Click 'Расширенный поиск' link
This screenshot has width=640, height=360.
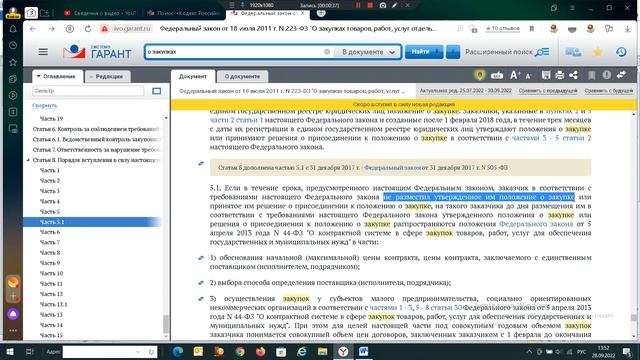click(499, 52)
